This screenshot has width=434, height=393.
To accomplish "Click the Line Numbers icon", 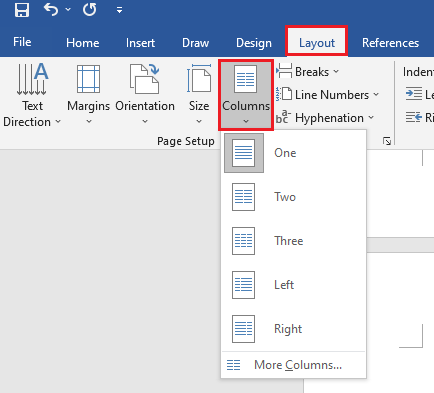I will coord(284,94).
